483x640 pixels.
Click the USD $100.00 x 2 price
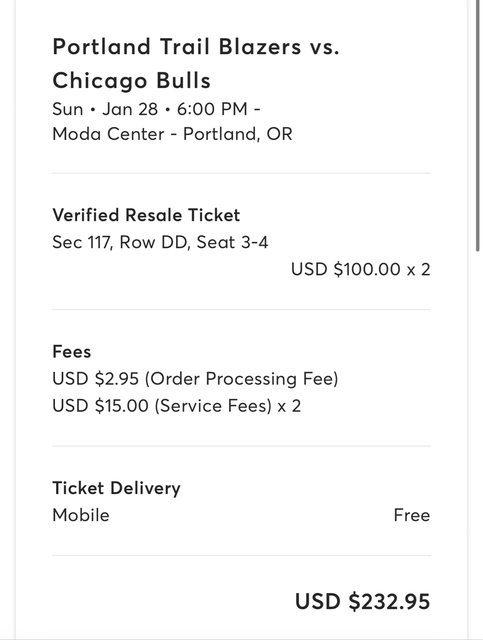coord(361,269)
